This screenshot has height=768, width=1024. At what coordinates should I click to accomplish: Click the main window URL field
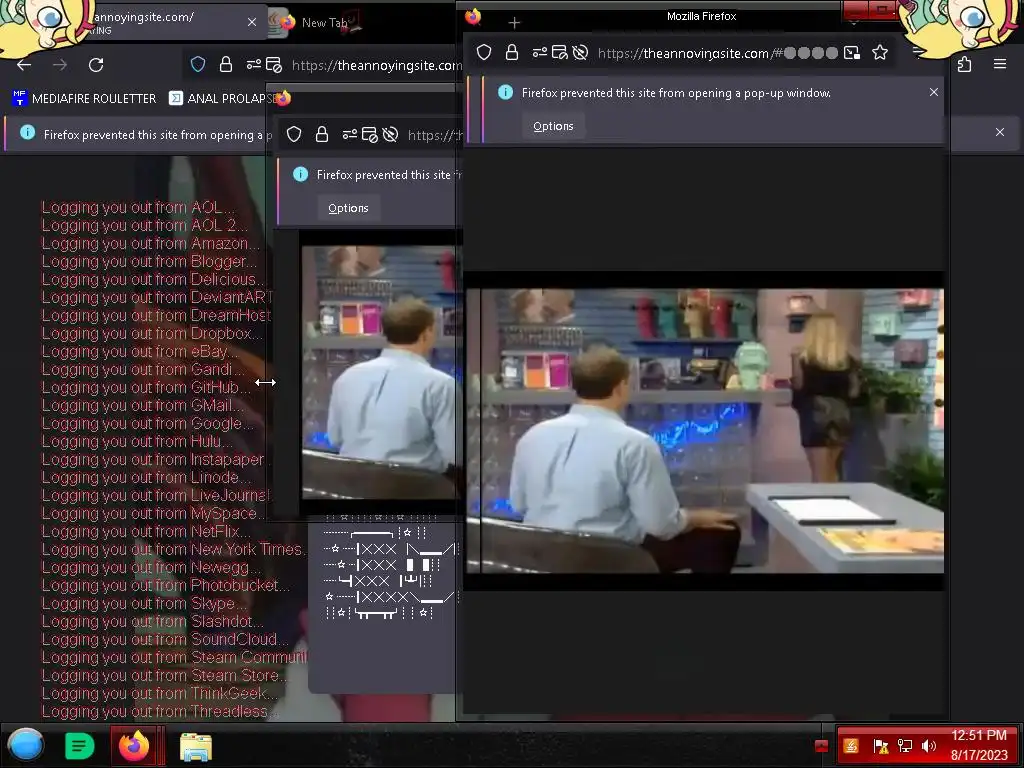point(376,65)
